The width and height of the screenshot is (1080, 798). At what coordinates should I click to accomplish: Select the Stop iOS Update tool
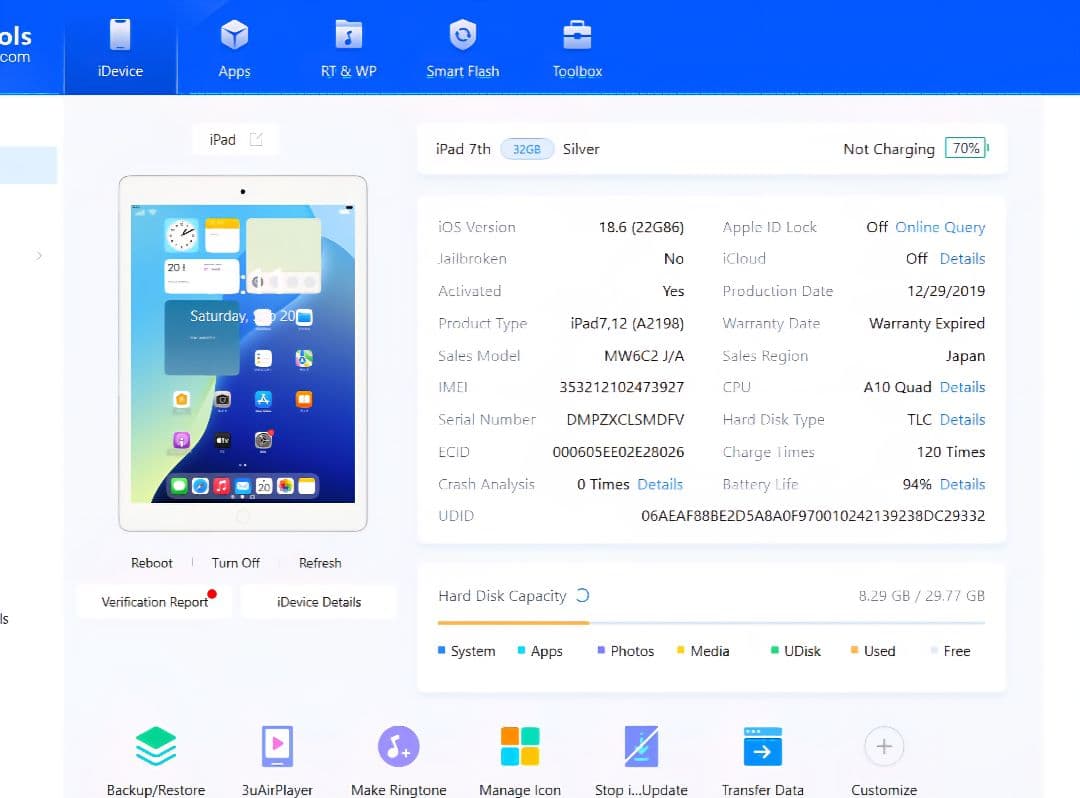(x=641, y=746)
